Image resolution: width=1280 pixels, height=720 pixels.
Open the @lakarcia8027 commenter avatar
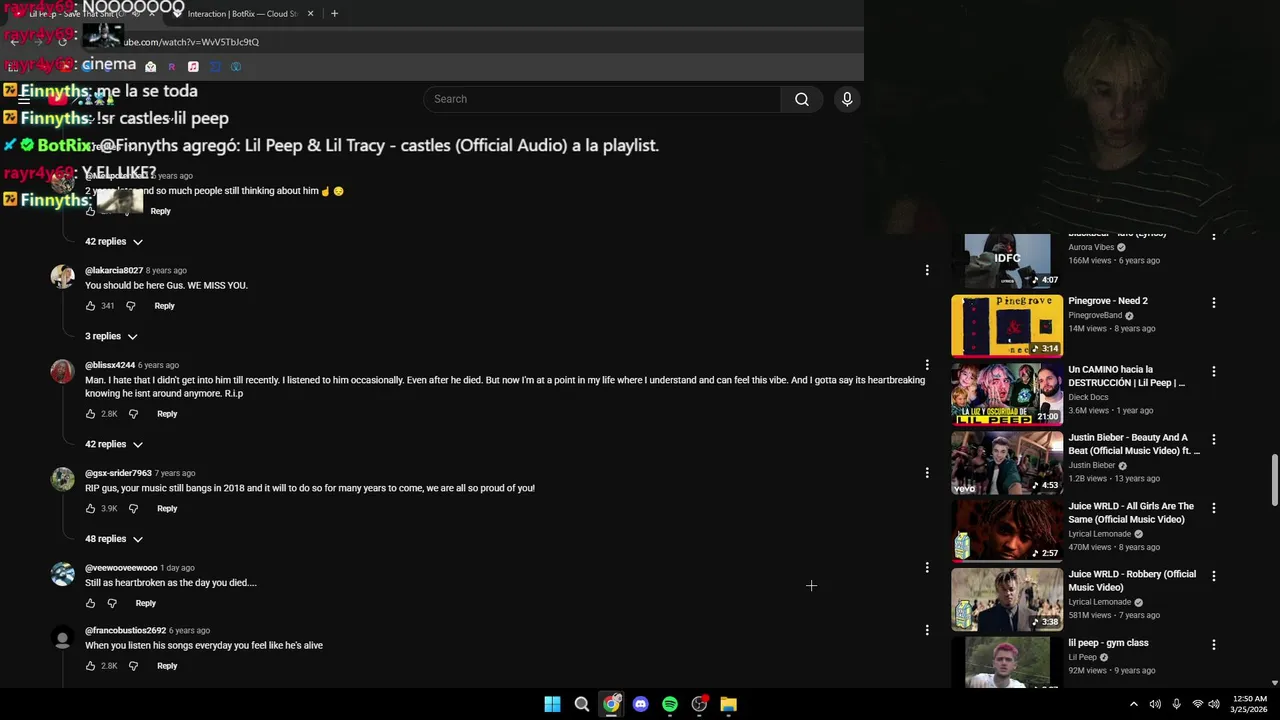pos(62,277)
